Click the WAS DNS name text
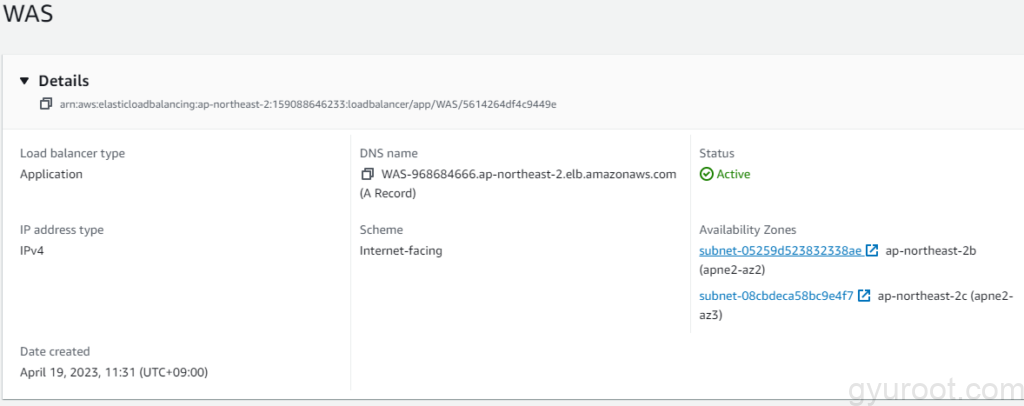Viewport: 1024px width, 406px height. coord(529,174)
